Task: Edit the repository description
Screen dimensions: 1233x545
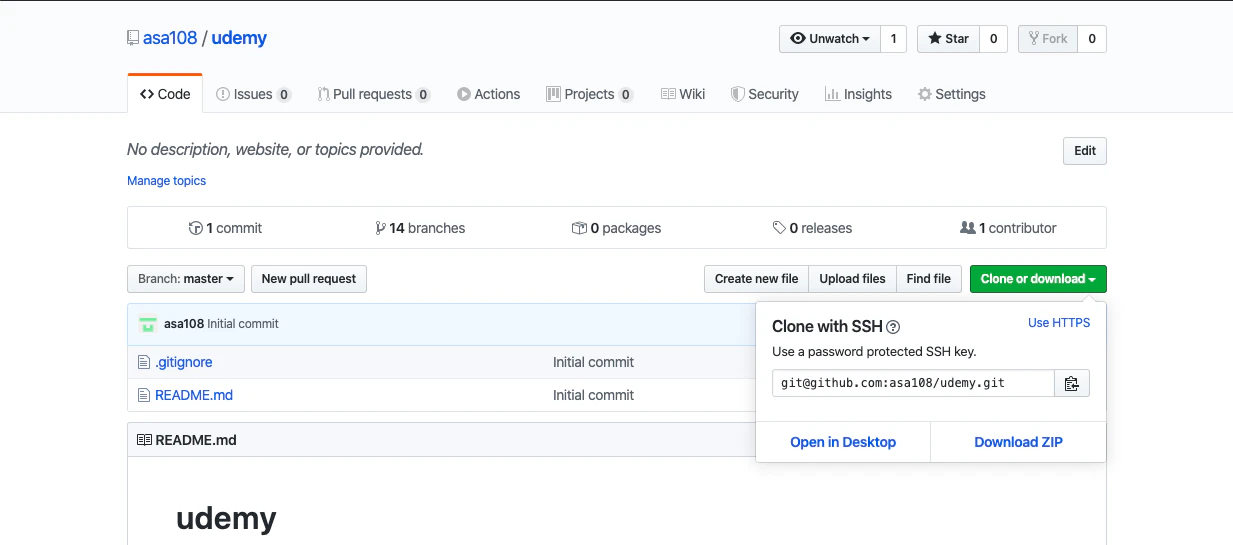Action: pos(1085,151)
